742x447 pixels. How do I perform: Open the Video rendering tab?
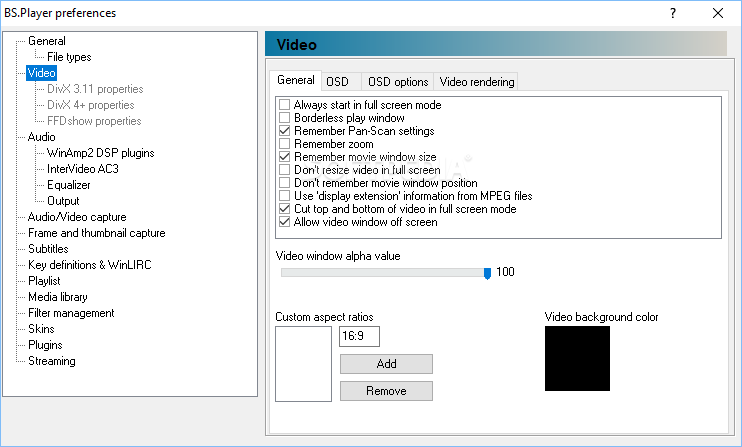[476, 82]
